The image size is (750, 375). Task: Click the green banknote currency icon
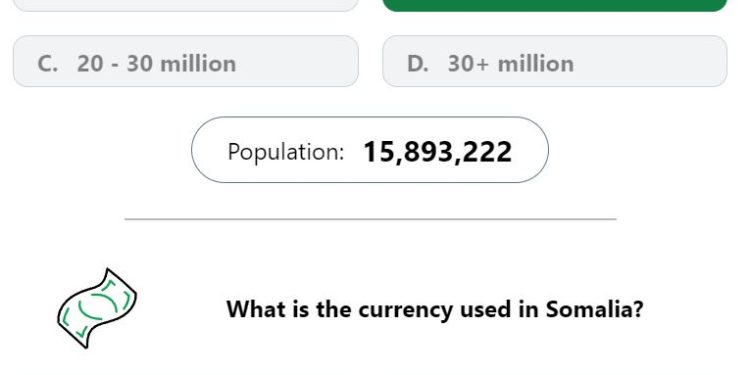[97, 309]
